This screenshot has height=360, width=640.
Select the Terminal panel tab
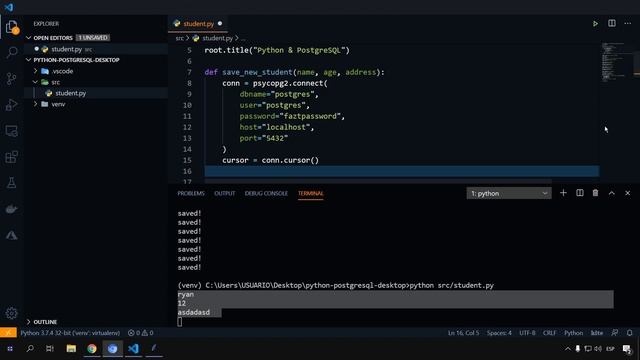[311, 193]
